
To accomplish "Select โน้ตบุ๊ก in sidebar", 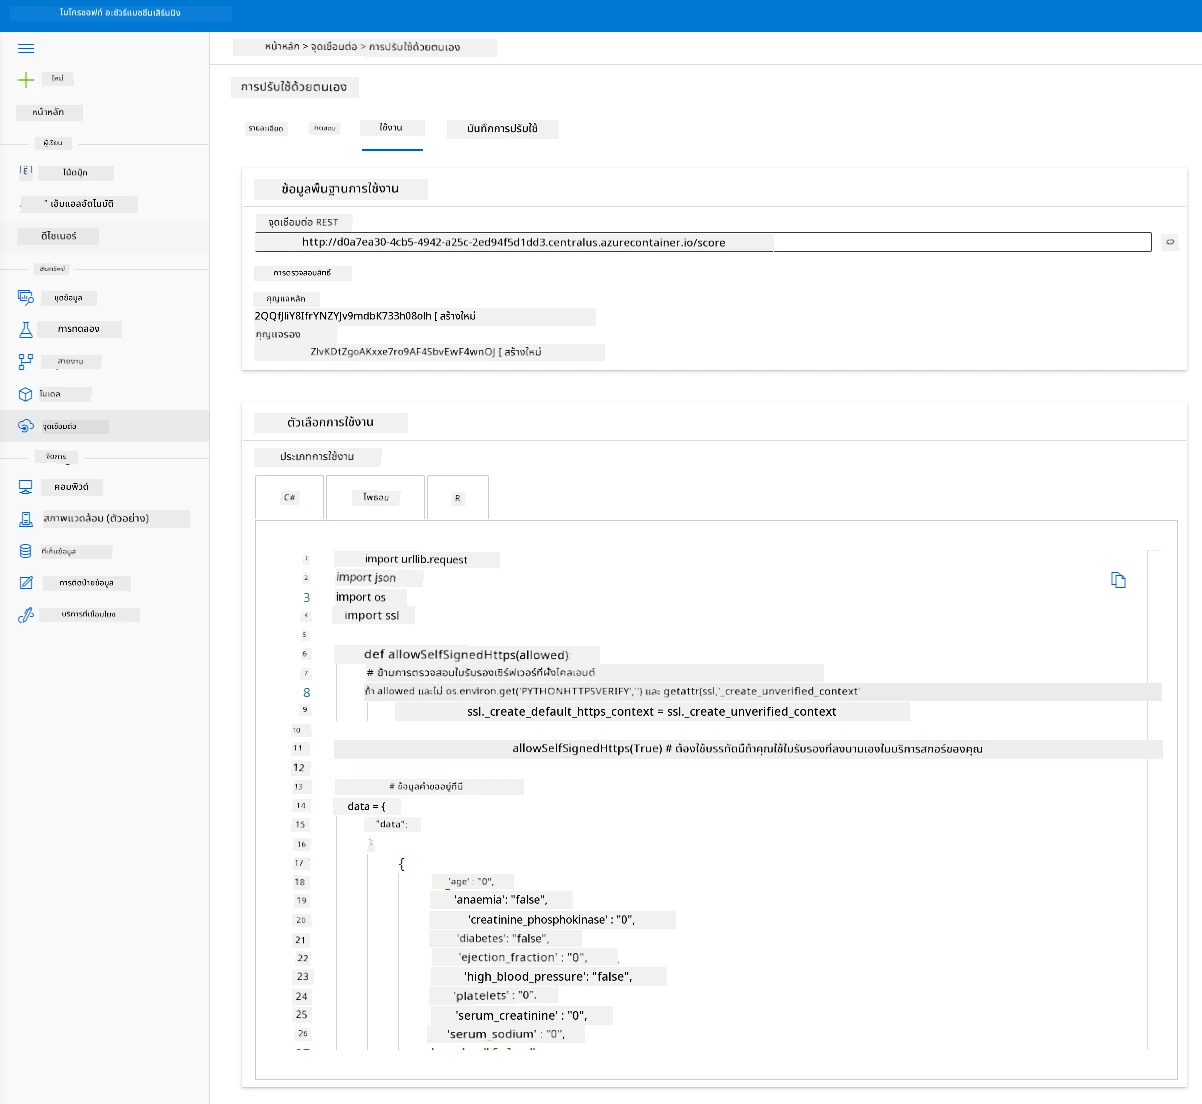I will click(76, 173).
